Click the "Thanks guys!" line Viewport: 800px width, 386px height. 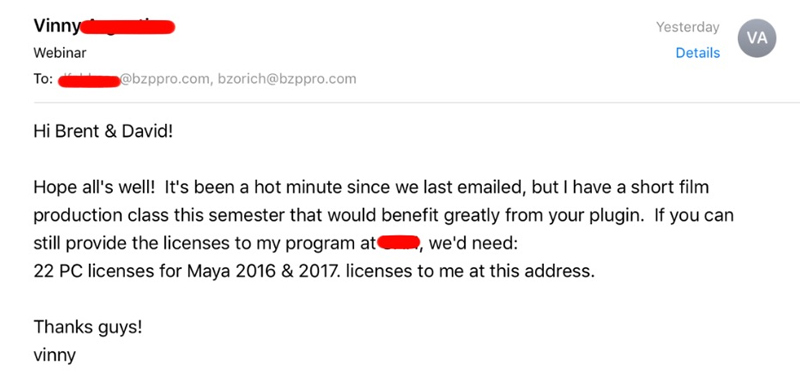tap(88, 326)
